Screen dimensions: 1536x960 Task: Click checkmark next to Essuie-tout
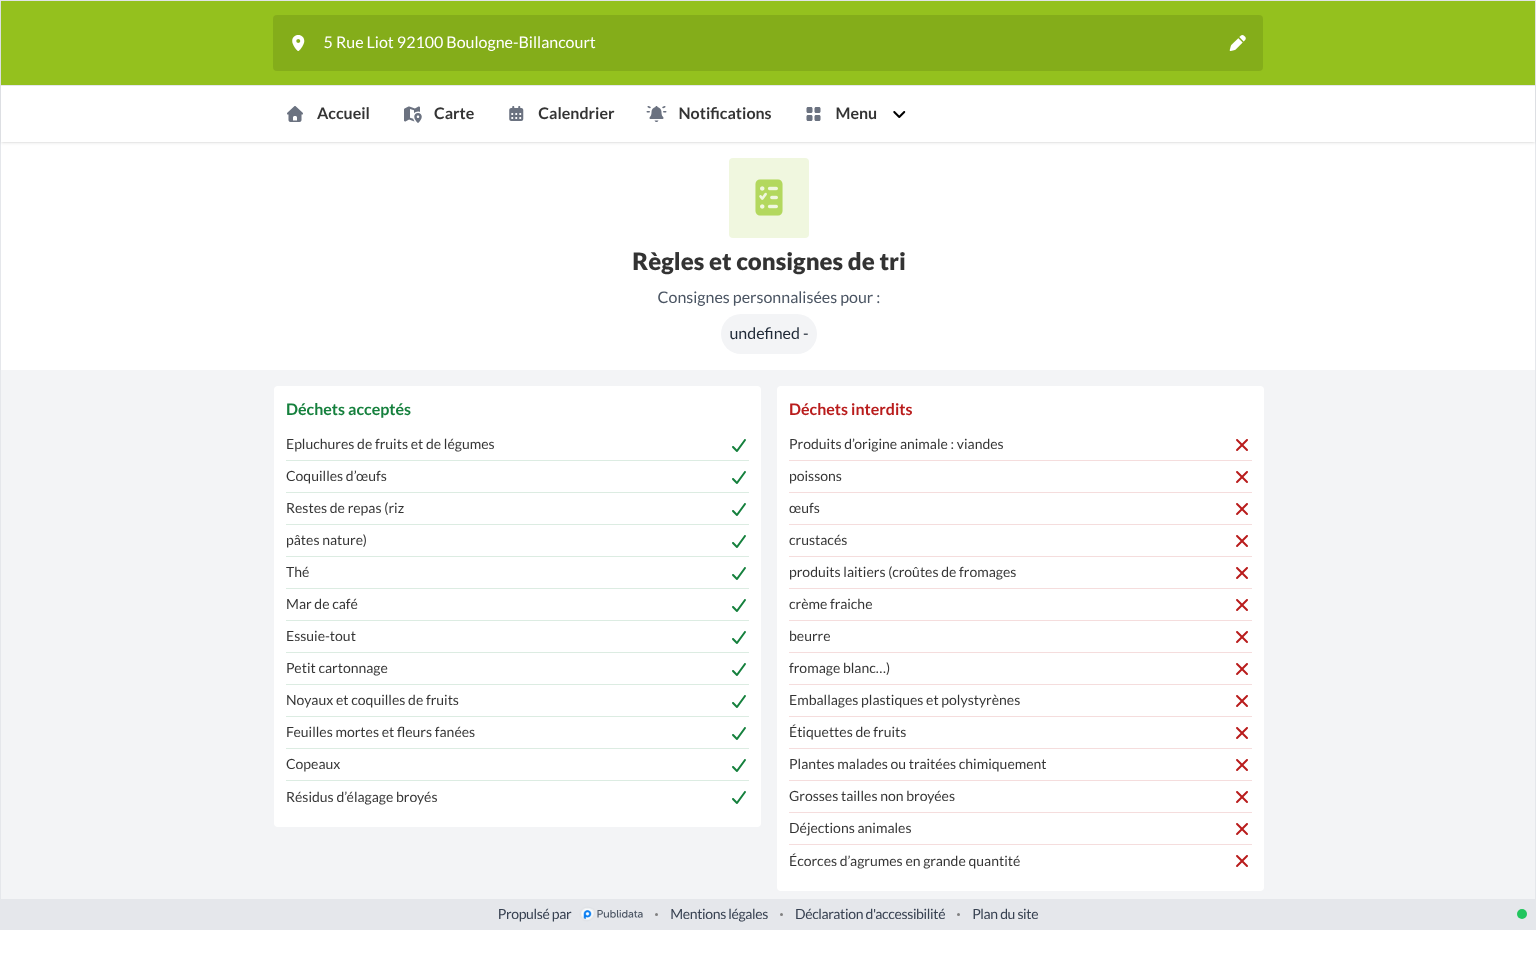(x=739, y=637)
